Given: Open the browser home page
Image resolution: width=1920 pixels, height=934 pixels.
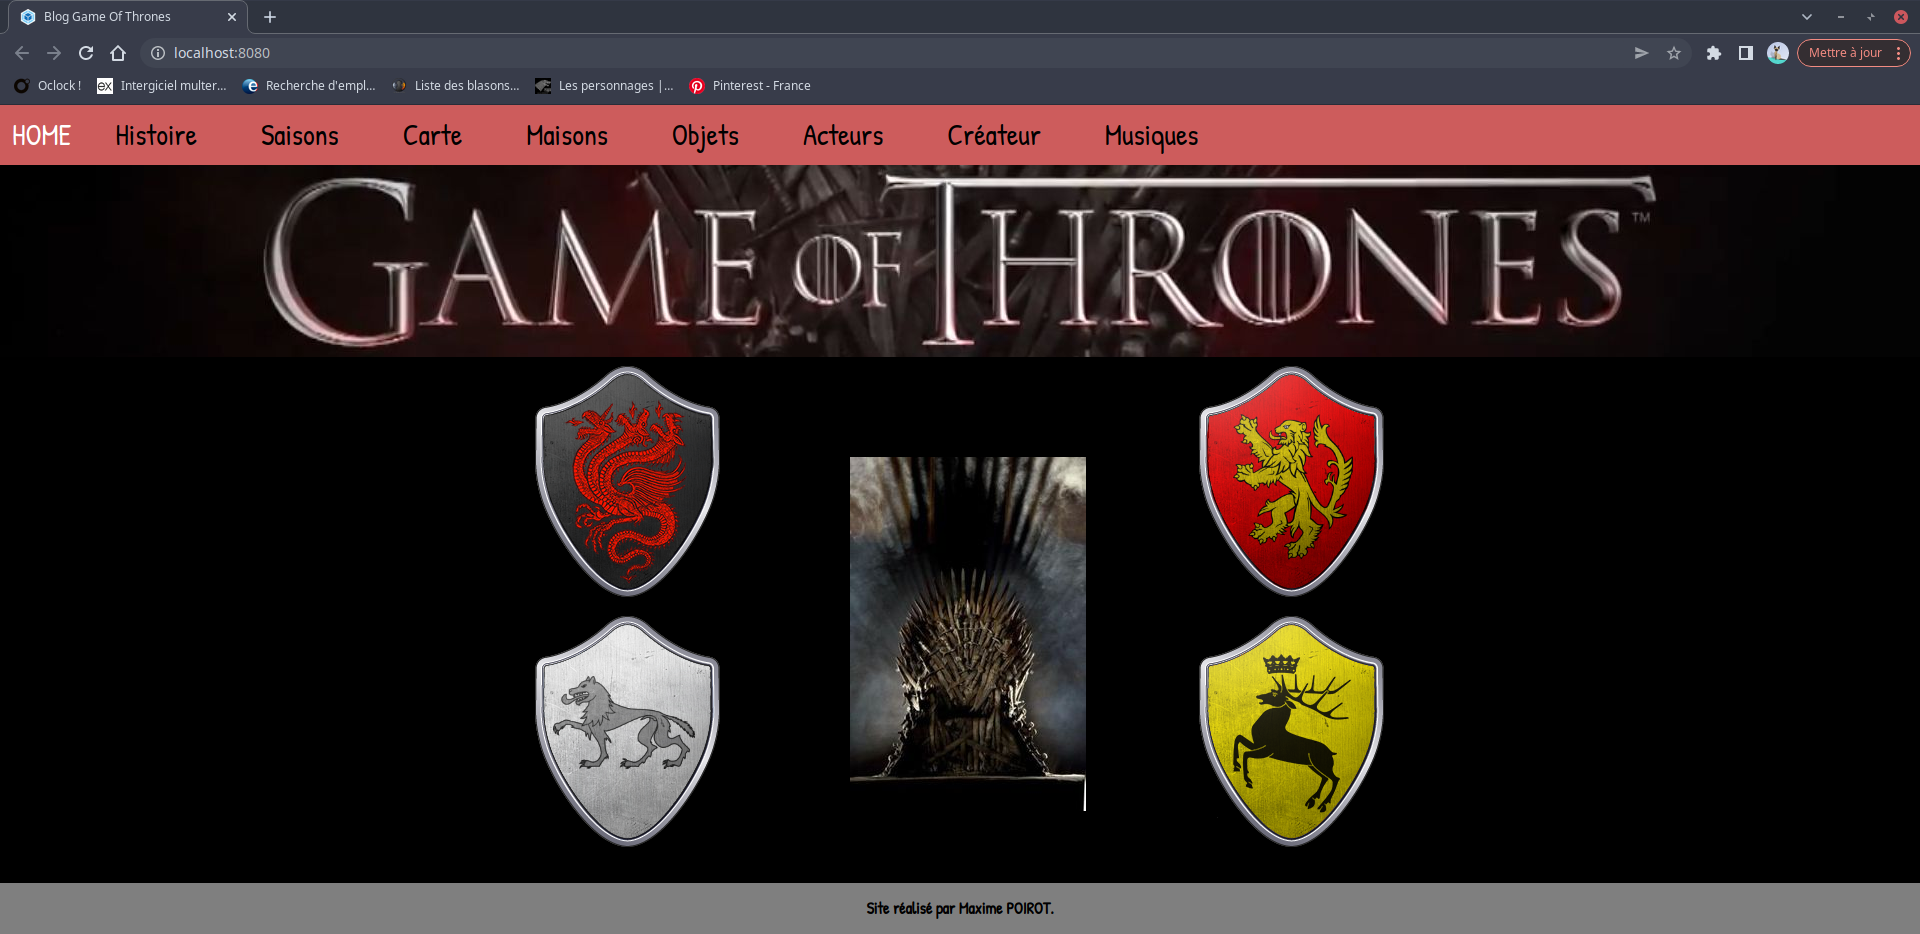Looking at the screenshot, I should click(118, 53).
